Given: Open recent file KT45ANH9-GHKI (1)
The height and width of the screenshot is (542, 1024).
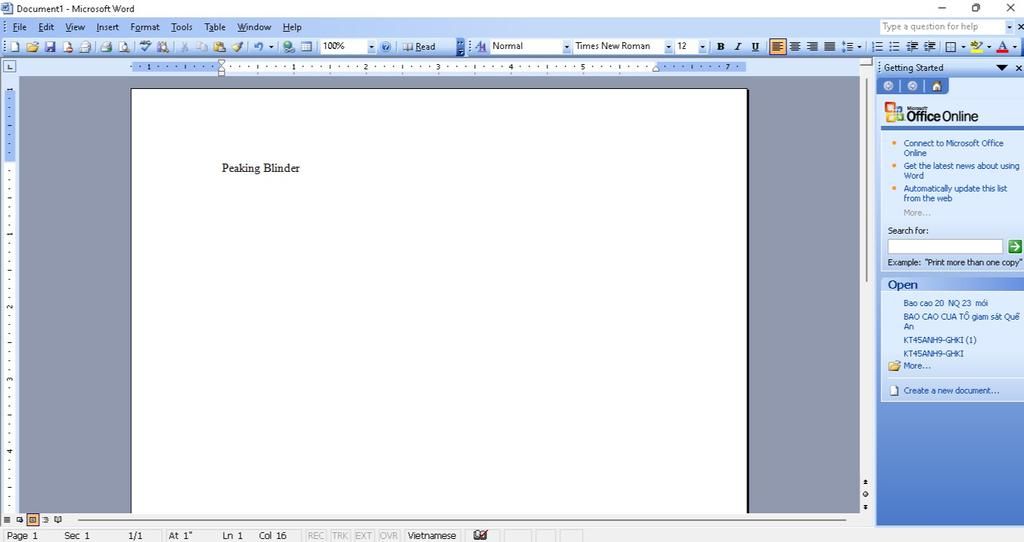Looking at the screenshot, I should pyautogui.click(x=940, y=340).
